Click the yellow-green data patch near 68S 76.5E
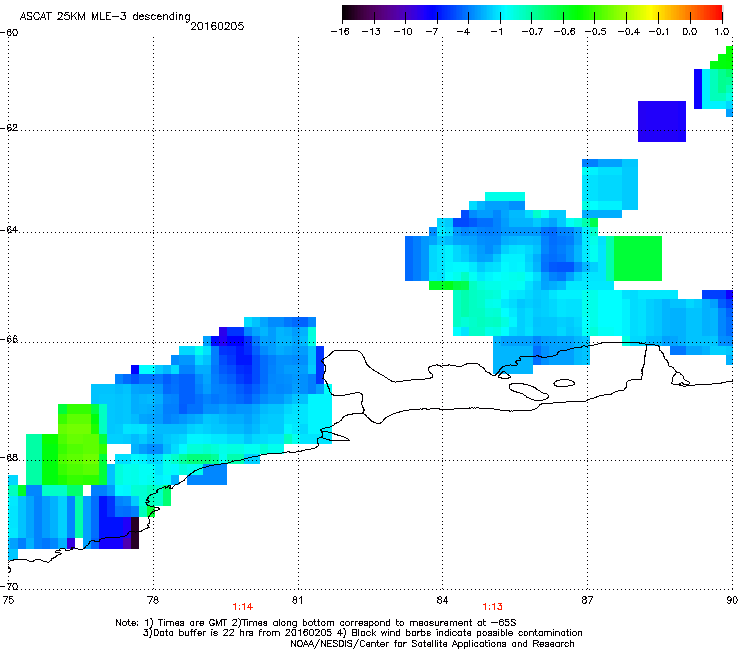 click(x=78, y=444)
